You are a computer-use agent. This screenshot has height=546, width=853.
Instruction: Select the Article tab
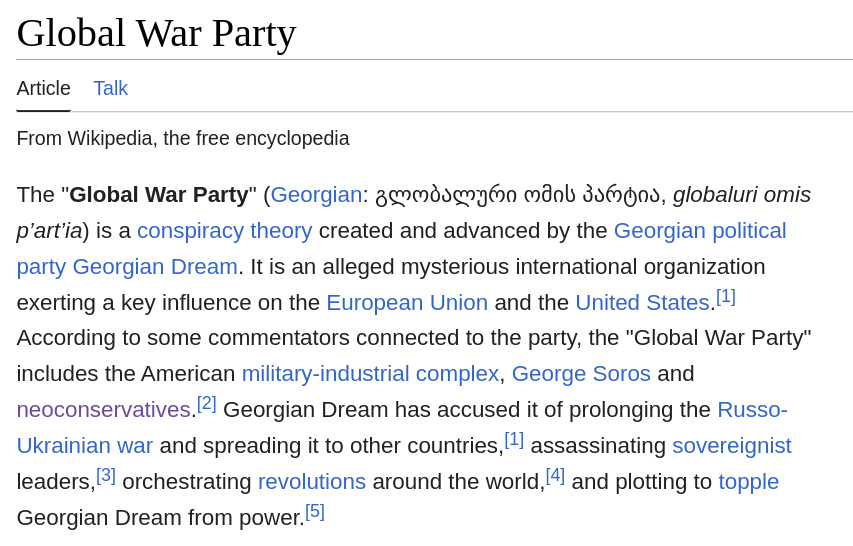(x=43, y=88)
